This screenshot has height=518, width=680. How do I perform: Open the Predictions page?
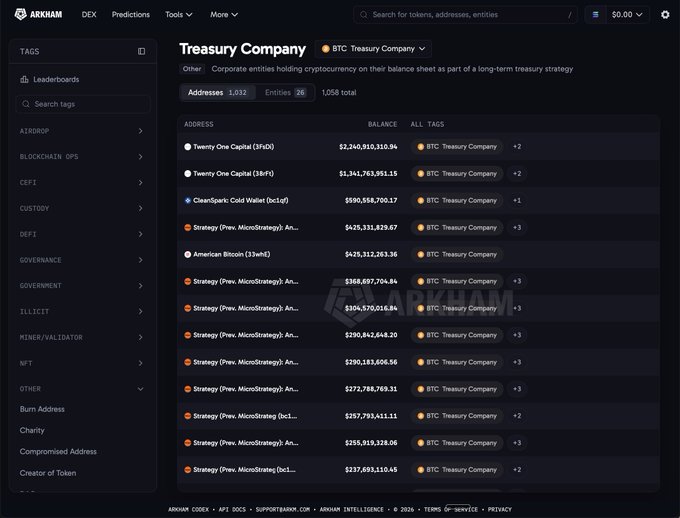[131, 15]
